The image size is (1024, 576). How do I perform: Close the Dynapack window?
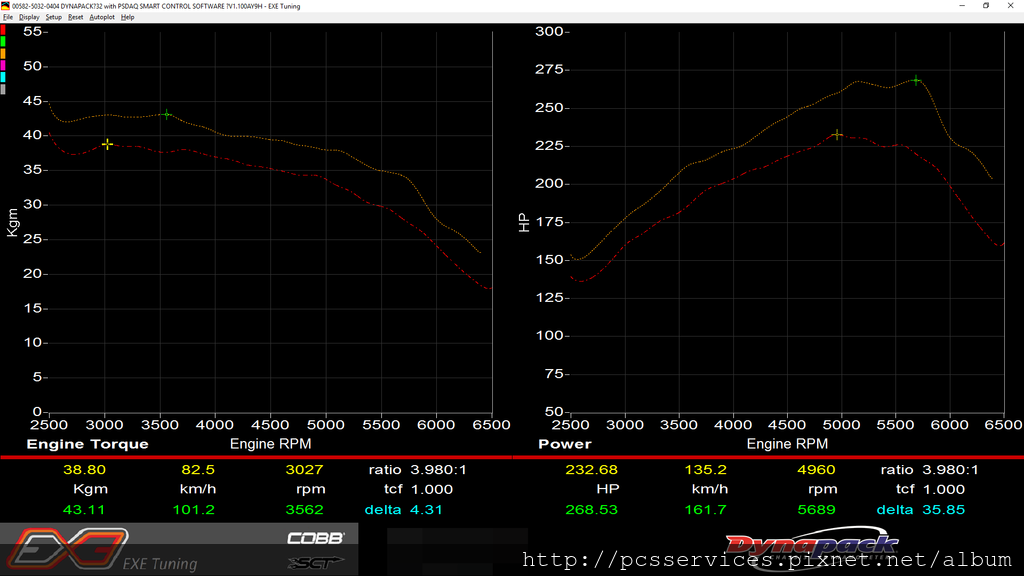pos(1011,6)
